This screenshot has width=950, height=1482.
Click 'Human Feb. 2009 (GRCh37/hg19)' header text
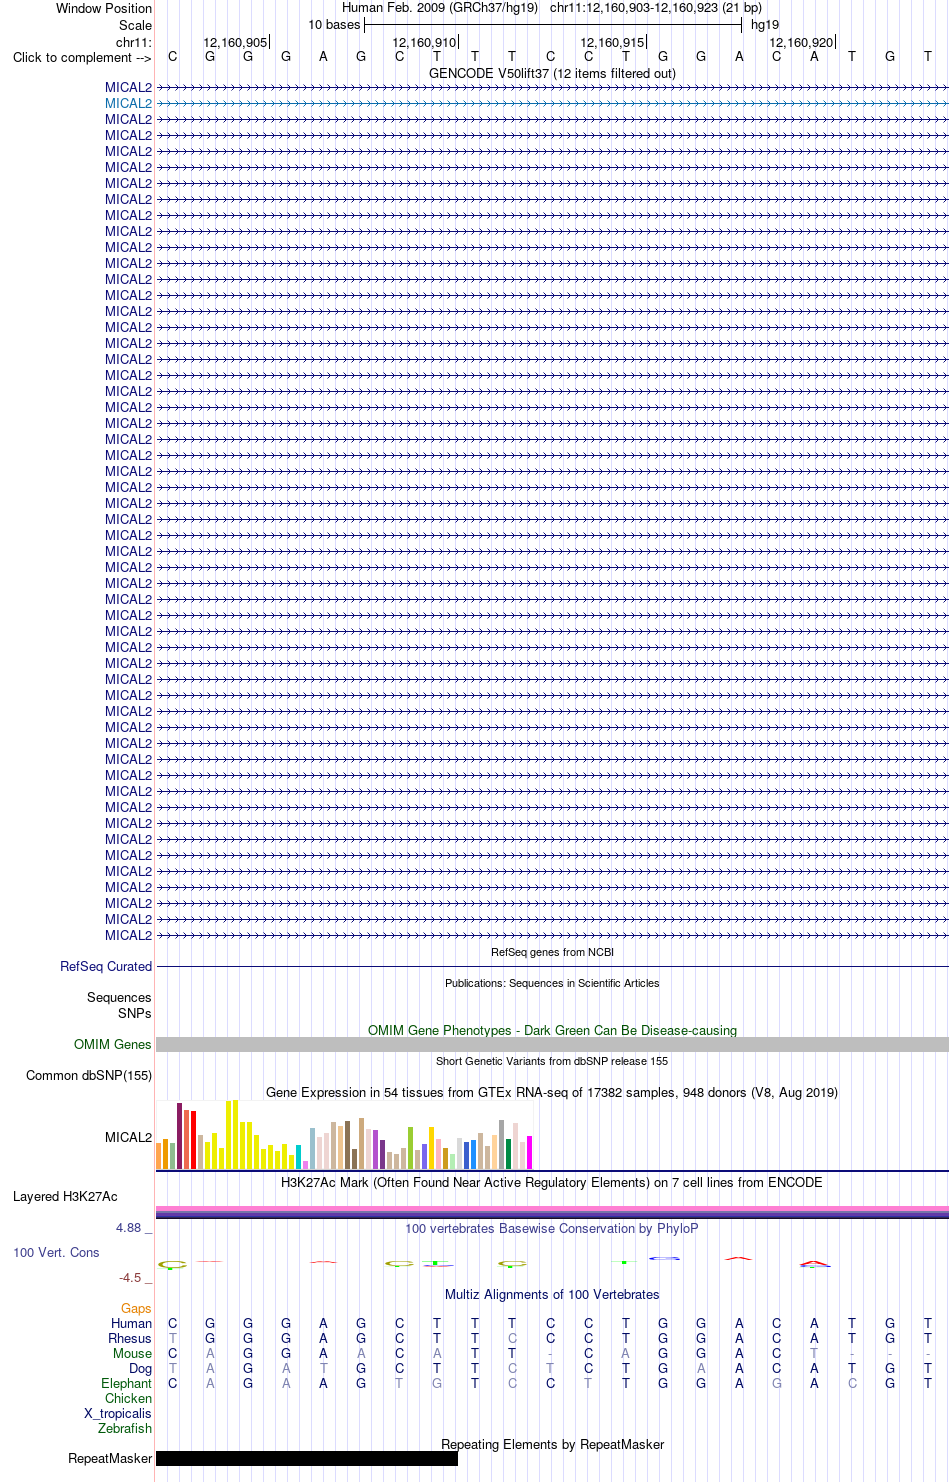440,8
